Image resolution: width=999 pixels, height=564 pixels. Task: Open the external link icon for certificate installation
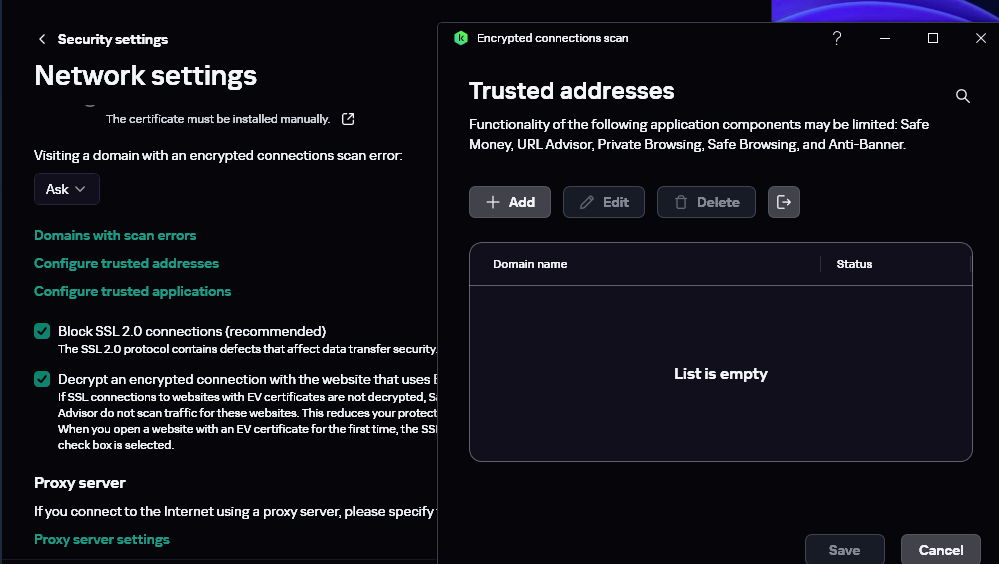tap(348, 119)
